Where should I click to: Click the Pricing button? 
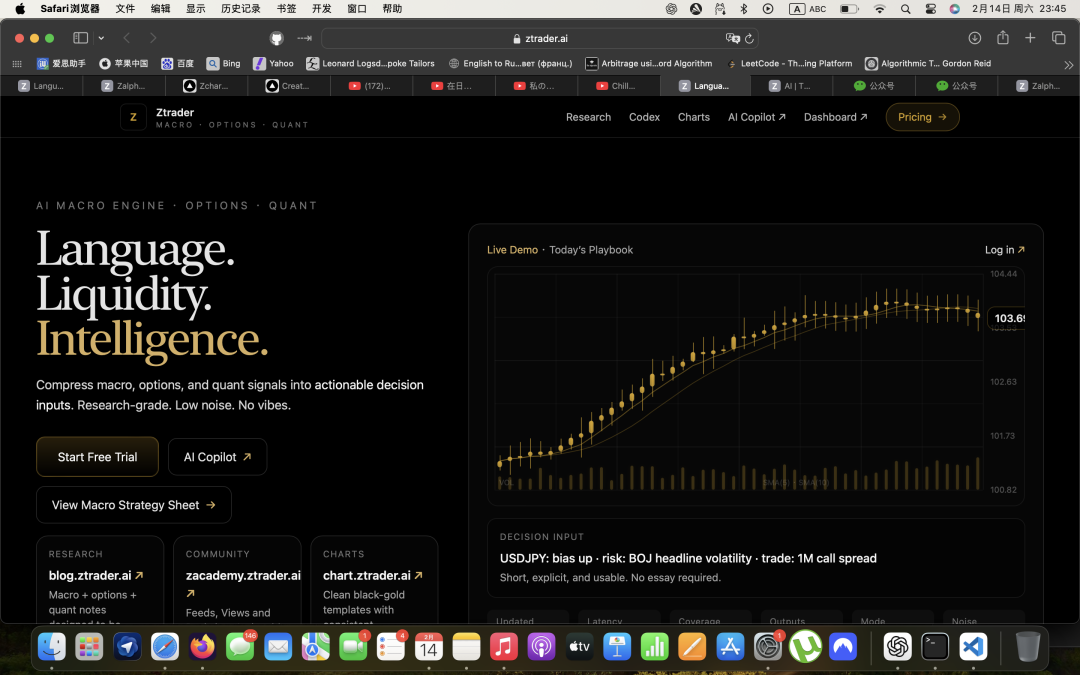click(x=922, y=117)
